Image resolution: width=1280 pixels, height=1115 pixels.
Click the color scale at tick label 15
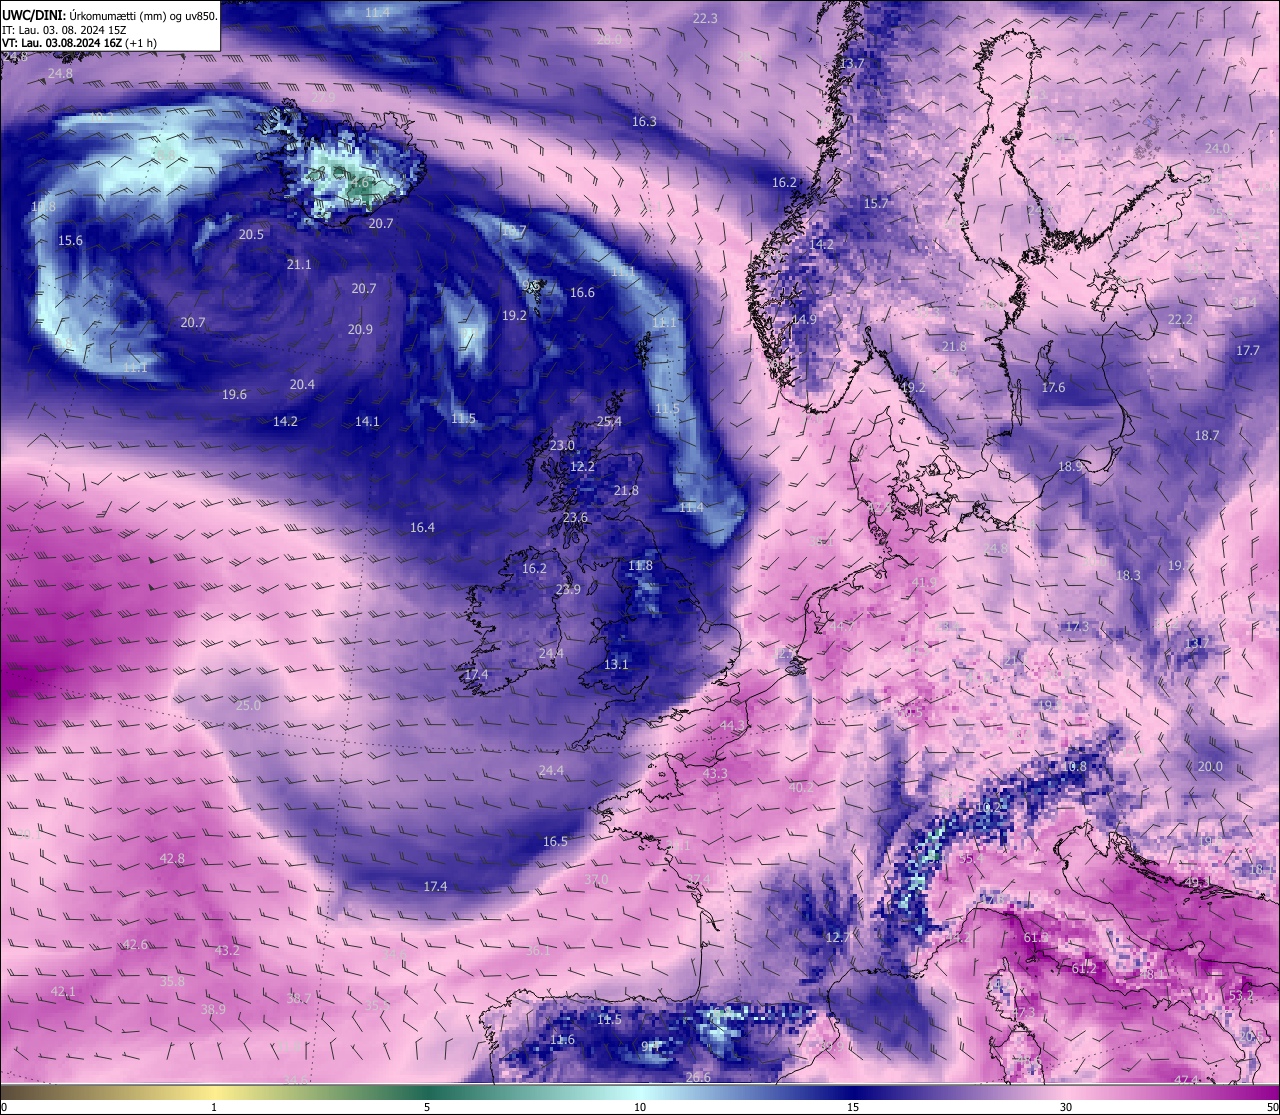coord(852,1106)
